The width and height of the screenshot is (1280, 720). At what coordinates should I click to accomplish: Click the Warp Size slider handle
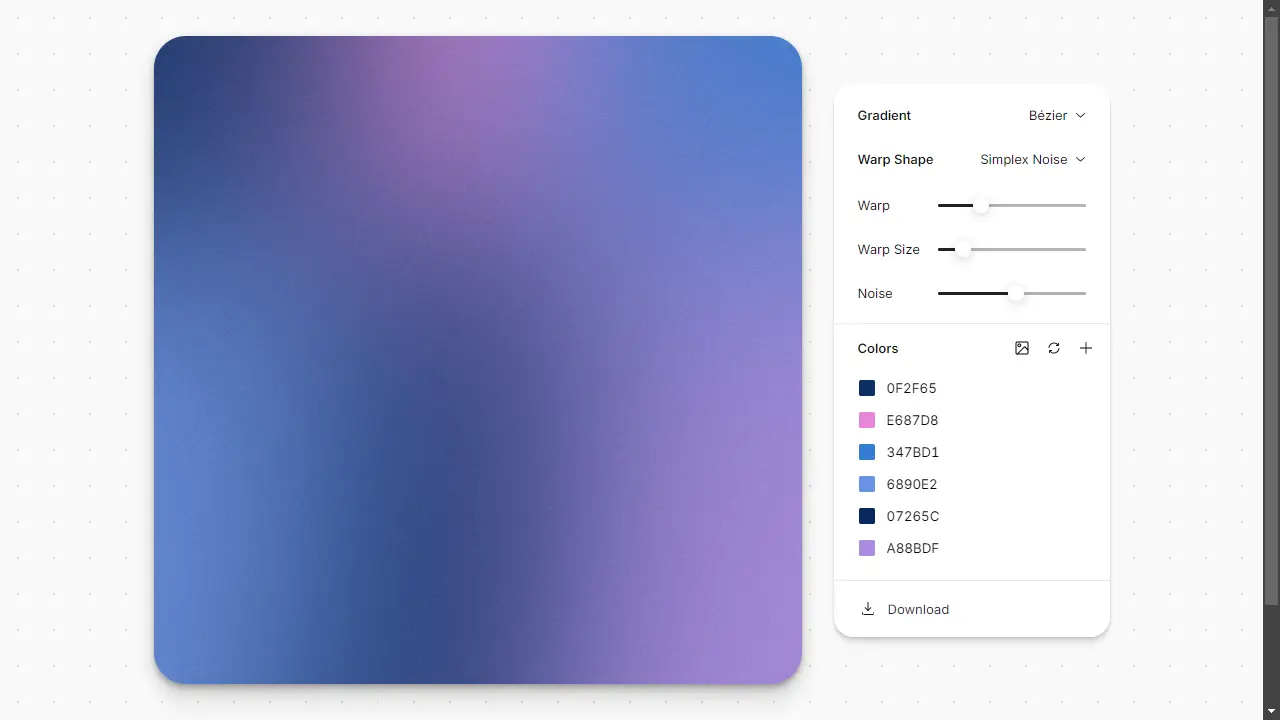tap(963, 249)
